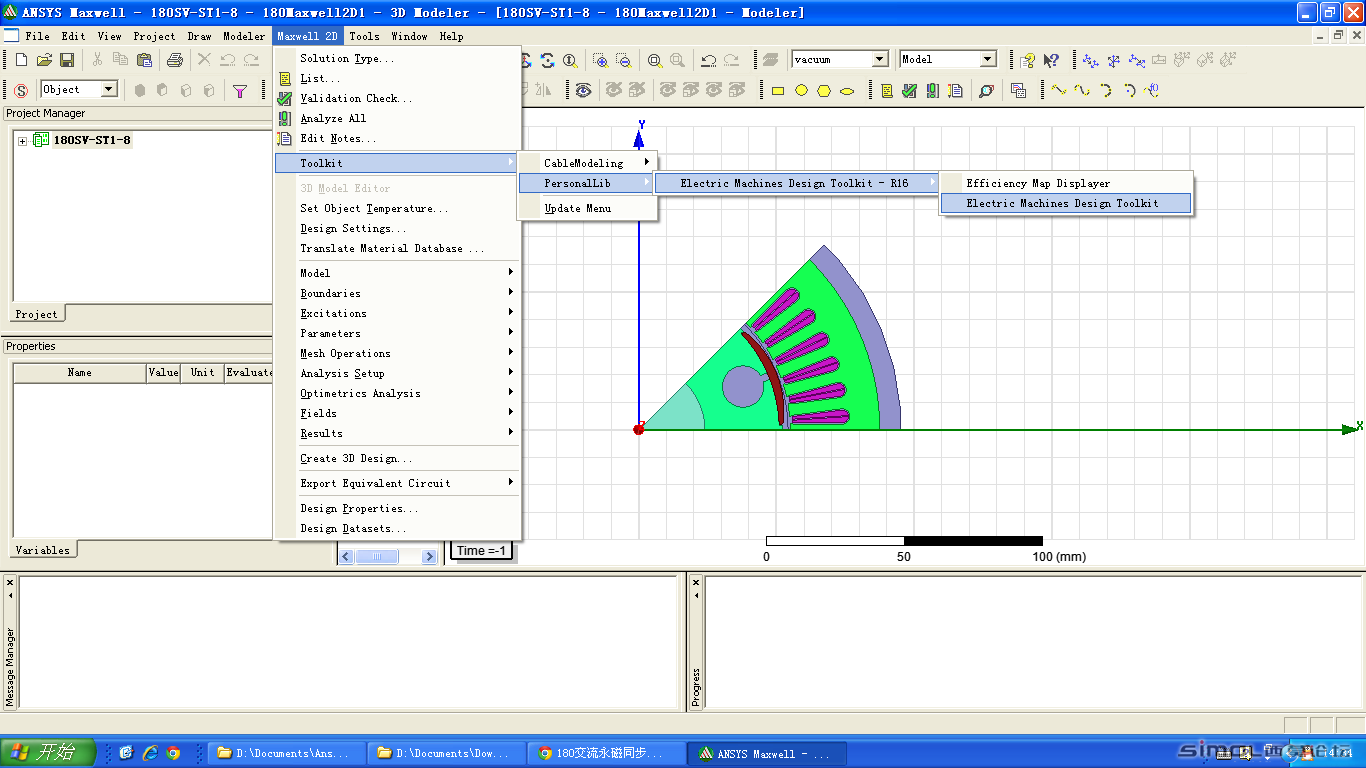The height and width of the screenshot is (768, 1366).
Task: Click the ANSYS Maxwell taskbar button
Action: (767, 753)
